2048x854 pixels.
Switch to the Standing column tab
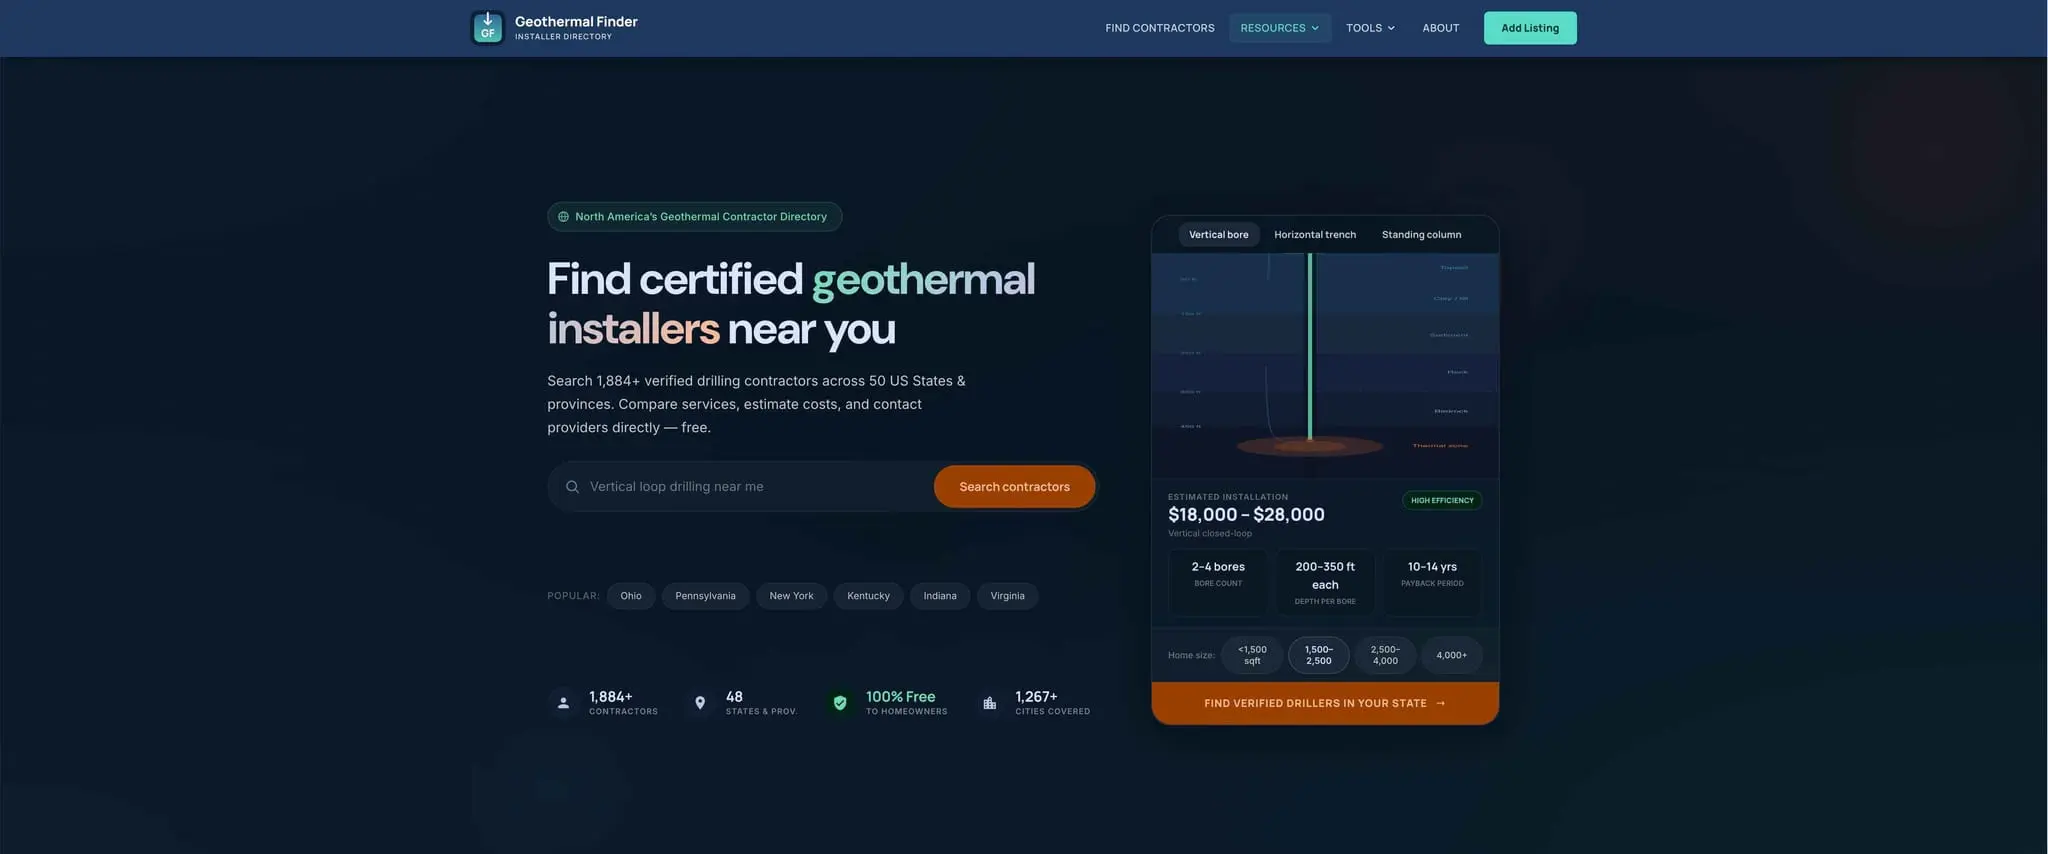coord(1421,235)
